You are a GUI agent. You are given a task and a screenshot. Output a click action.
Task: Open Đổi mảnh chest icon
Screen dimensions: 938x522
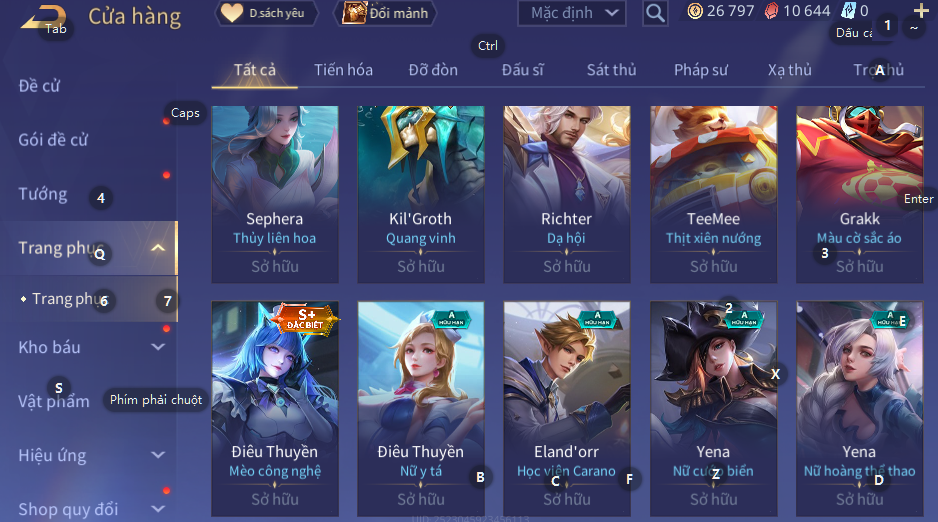click(x=354, y=13)
